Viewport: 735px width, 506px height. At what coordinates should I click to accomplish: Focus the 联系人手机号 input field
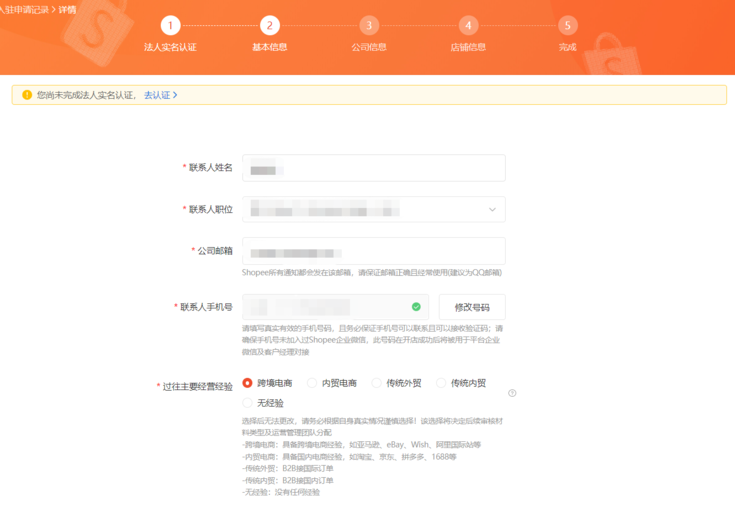(335, 307)
